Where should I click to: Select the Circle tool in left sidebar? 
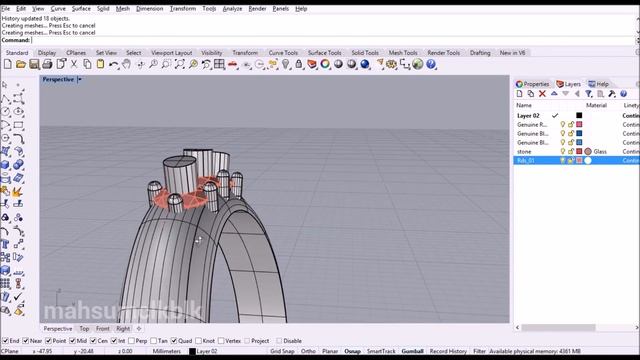[x=5, y=111]
